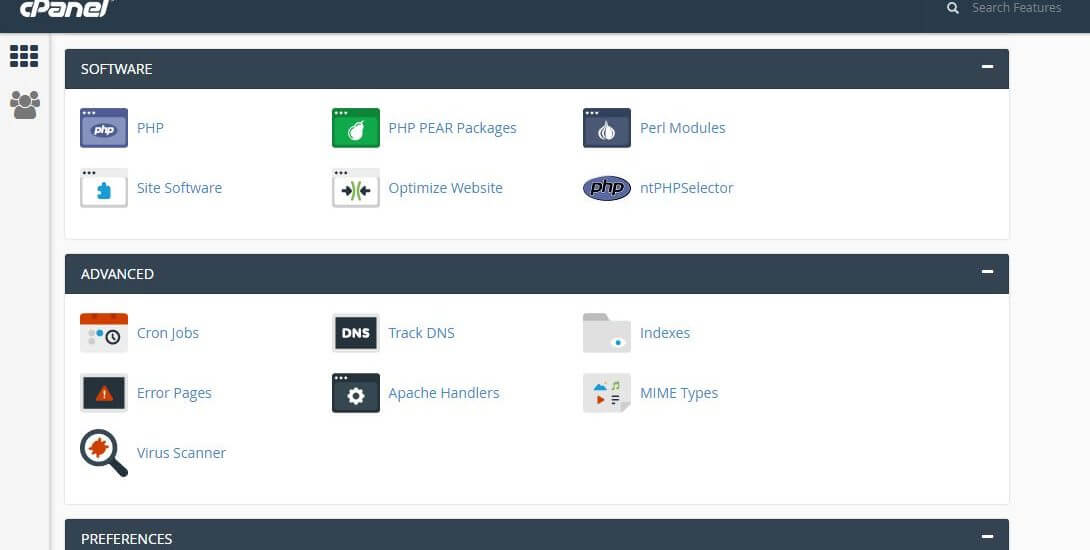Open the Cron Jobs link
Screen dimensions: 1090x550
(x=168, y=333)
